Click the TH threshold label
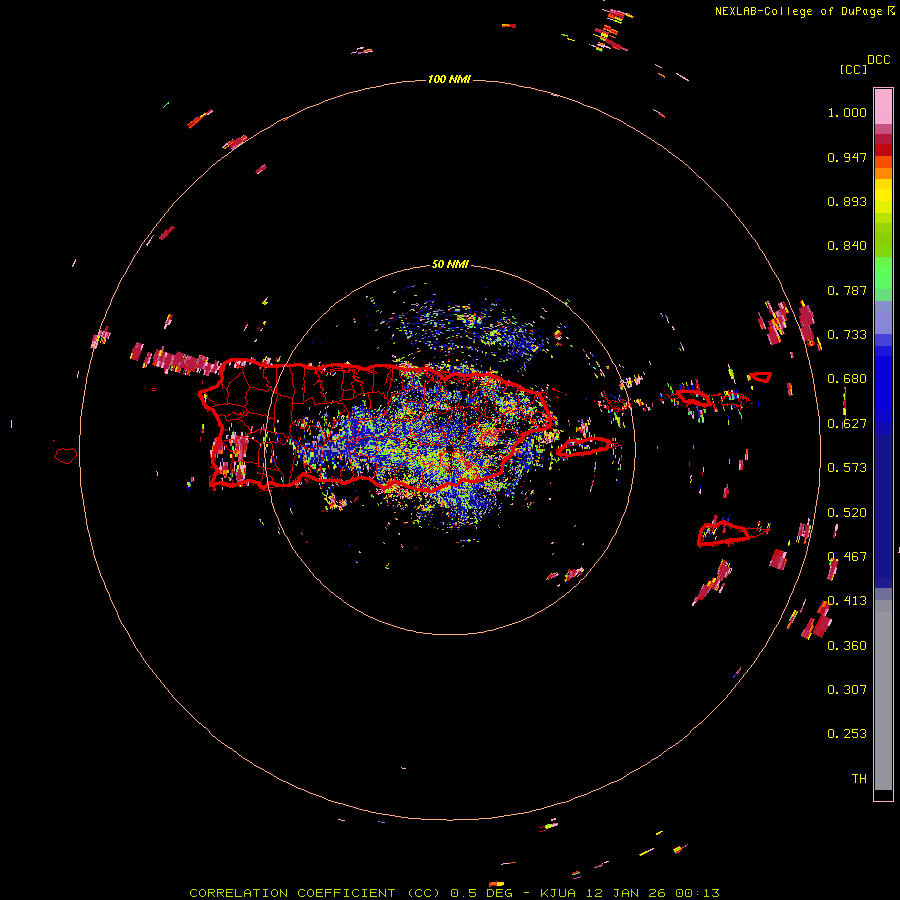Image resolution: width=900 pixels, height=900 pixels. click(859, 779)
